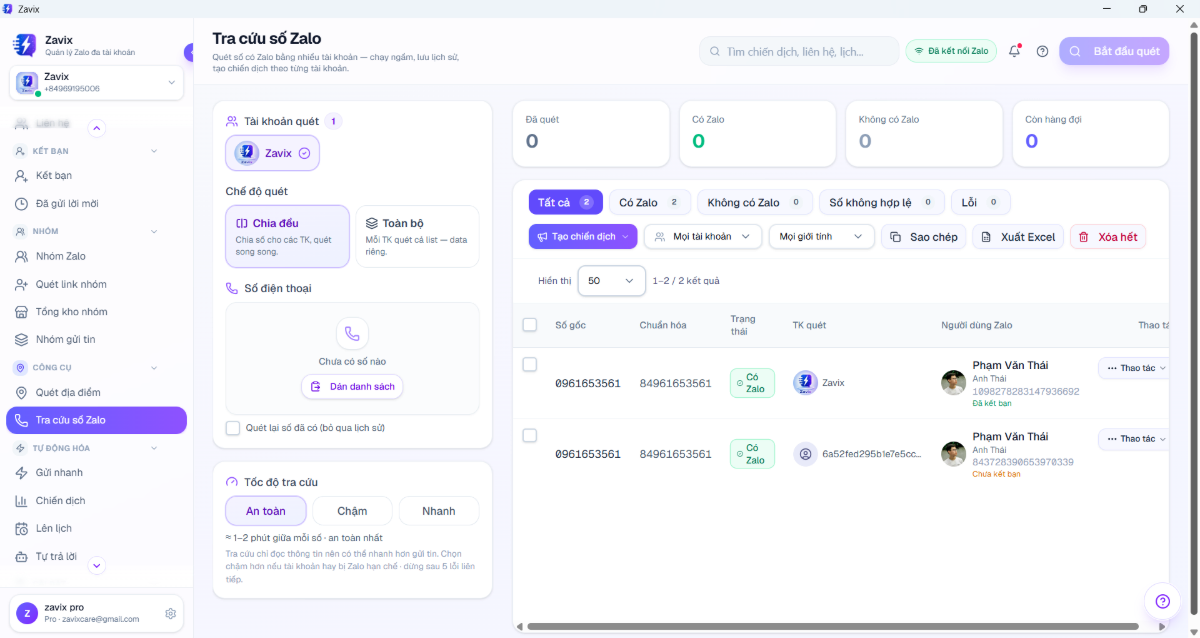Screen dimensions: 1200x638
Task: Tick the checkbox of the Đã kết bạn row
Action: tap(530, 364)
